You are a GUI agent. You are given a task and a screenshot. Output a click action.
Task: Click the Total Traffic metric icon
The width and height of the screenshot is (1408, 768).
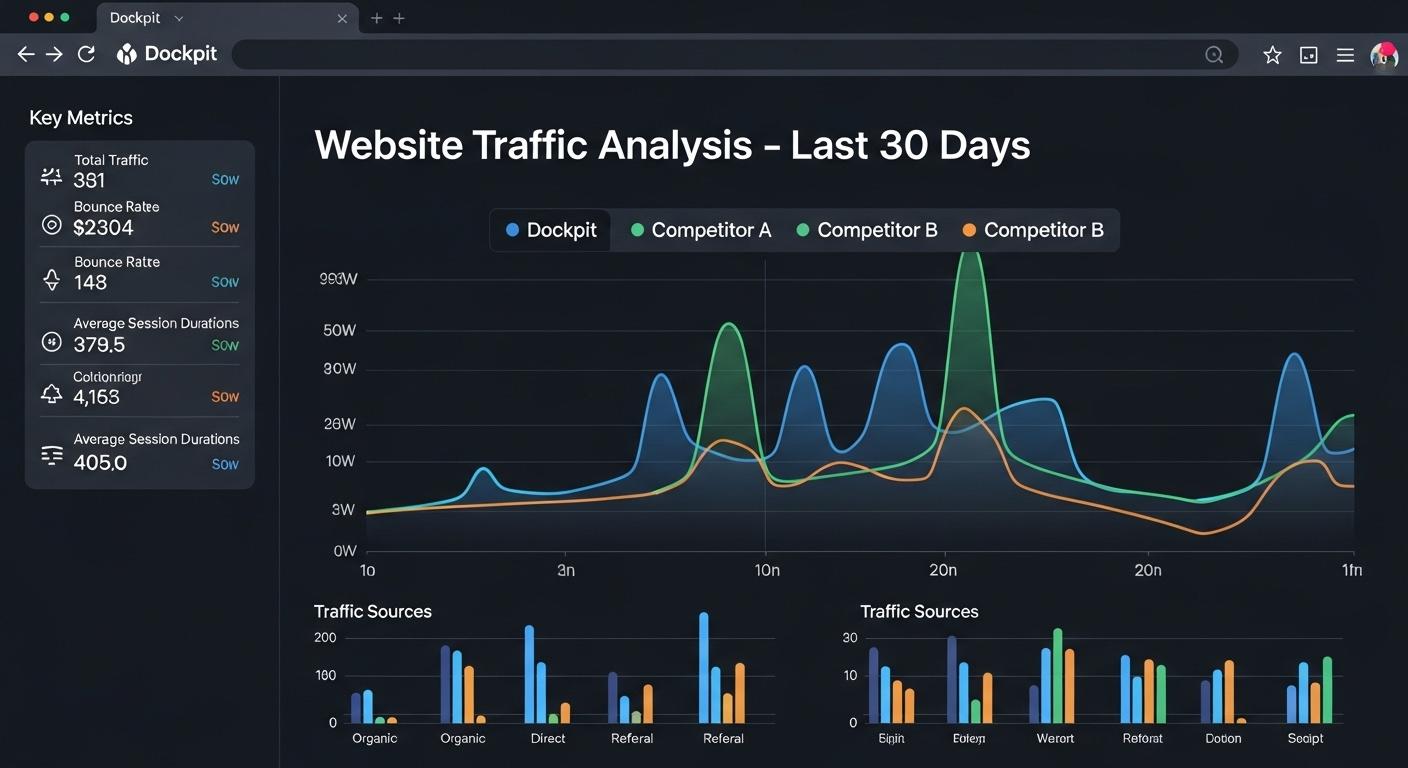tap(51, 177)
